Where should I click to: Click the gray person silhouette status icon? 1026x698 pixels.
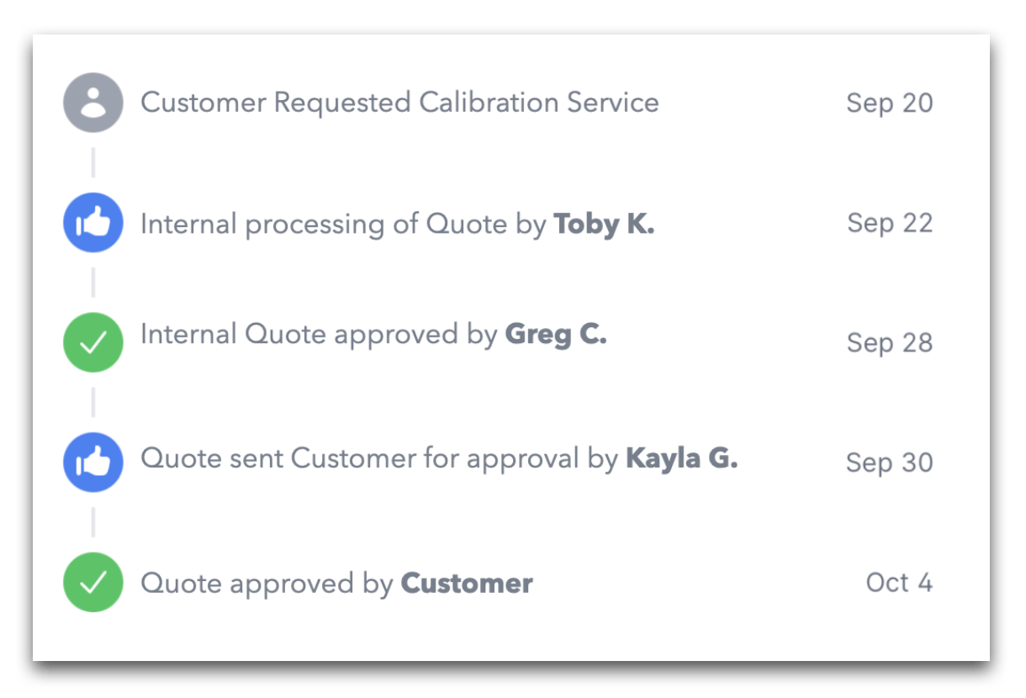(92, 102)
